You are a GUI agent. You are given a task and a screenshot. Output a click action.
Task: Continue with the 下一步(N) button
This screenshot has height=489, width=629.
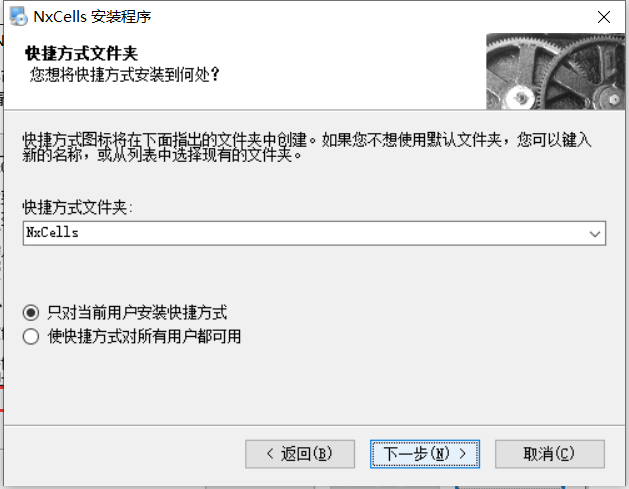click(x=425, y=454)
